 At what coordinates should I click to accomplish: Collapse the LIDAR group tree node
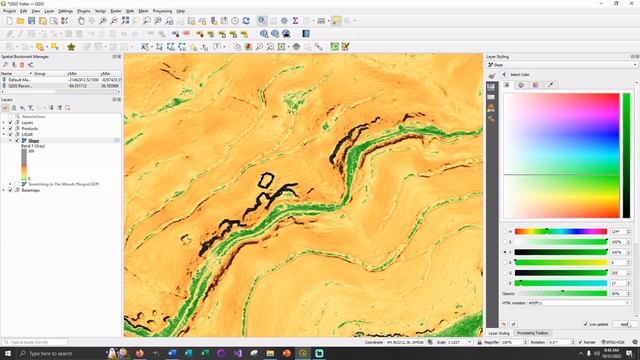4,134
